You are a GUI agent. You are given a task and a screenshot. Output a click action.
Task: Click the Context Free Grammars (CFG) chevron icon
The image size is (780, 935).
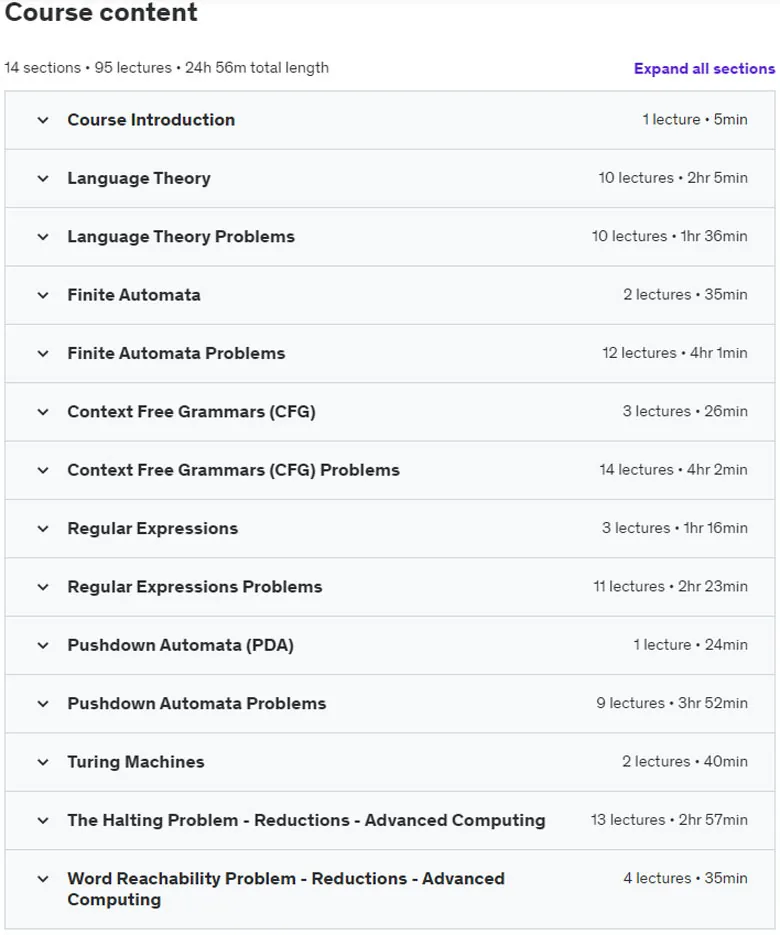[43, 413]
